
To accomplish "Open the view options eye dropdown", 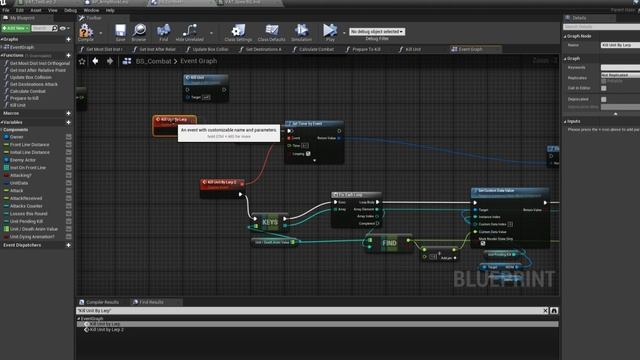I will 64,28.
